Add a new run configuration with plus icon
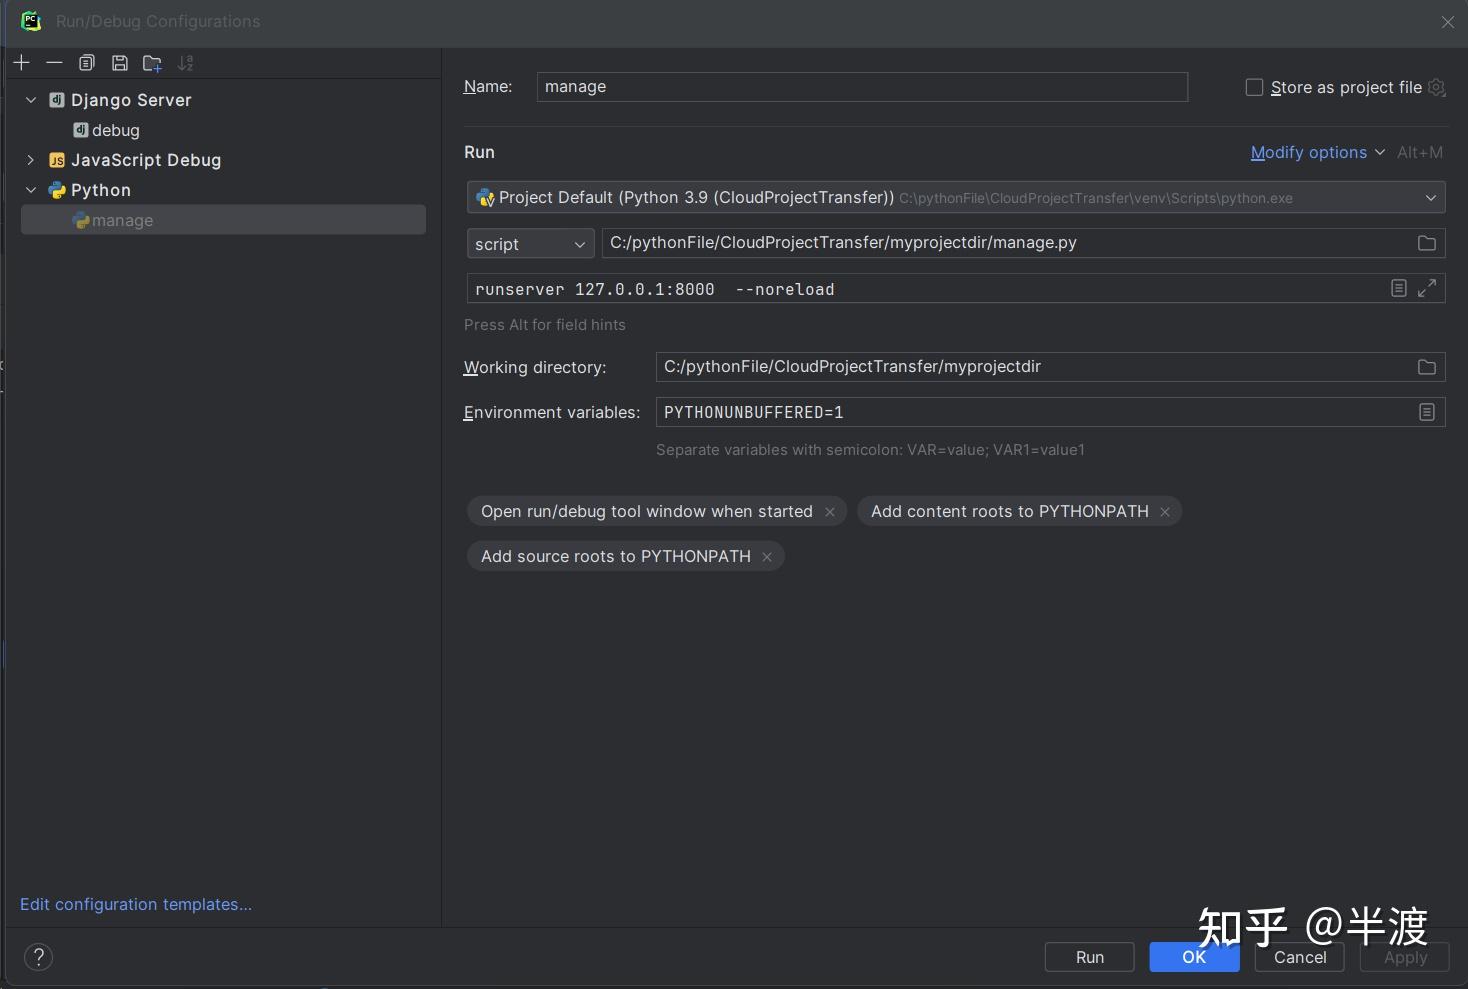The image size is (1468, 989). [21, 62]
